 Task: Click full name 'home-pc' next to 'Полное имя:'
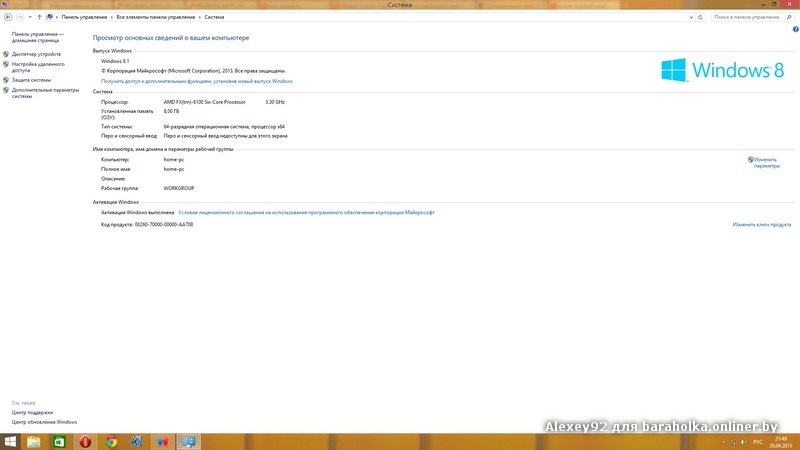tap(174, 169)
